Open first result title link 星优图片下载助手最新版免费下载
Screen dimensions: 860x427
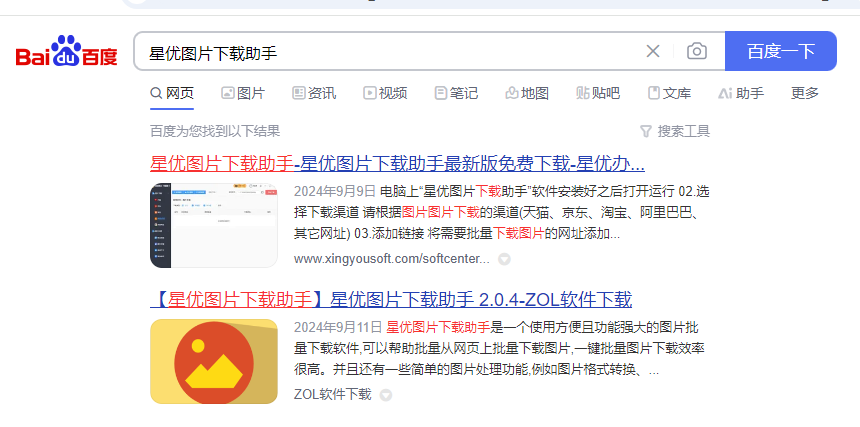[397, 163]
